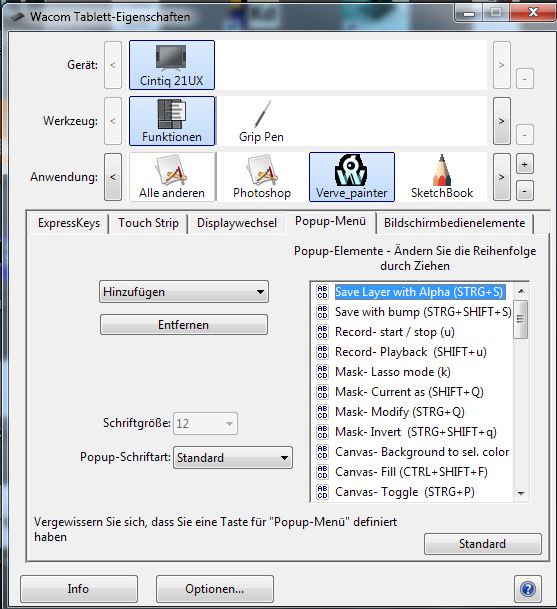Click keystroke icon beside Canvas- Fill
The image size is (557, 609).
click(322, 472)
